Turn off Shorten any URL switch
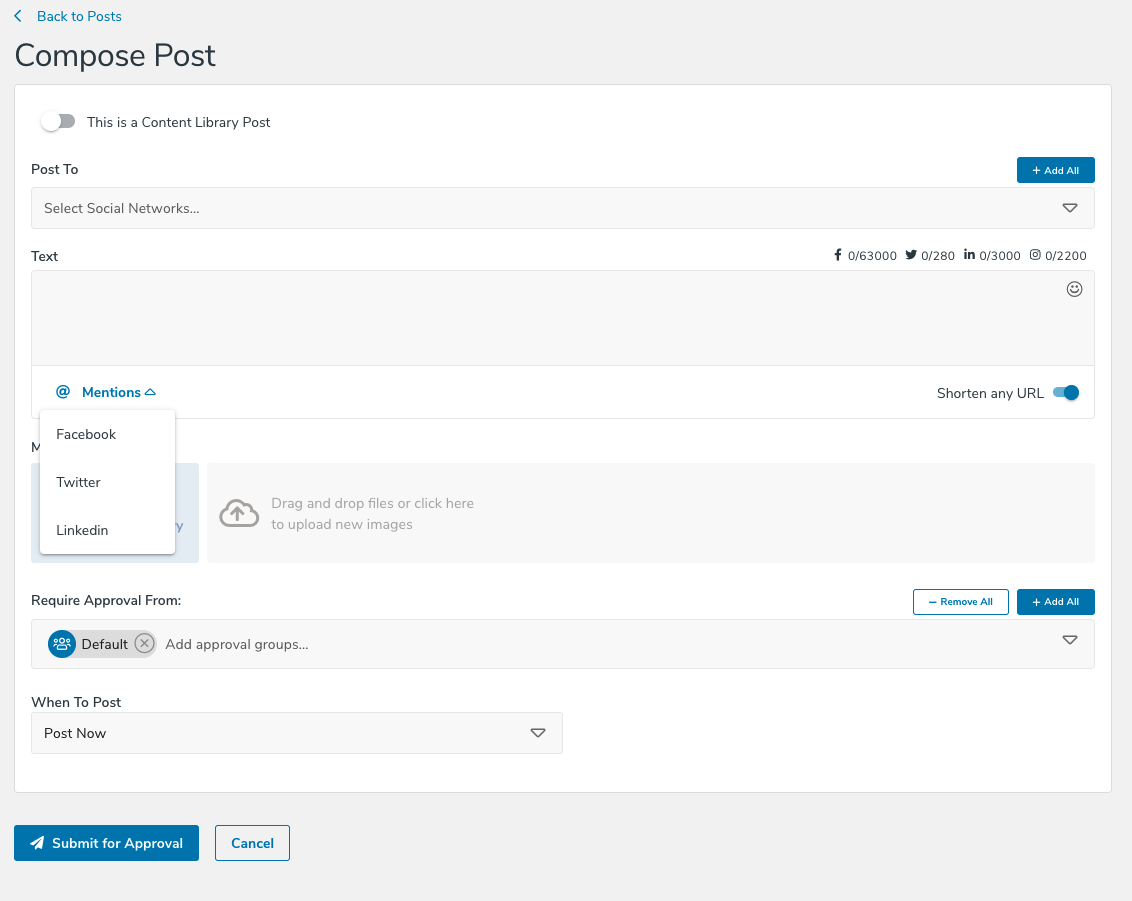Viewport: 1132px width, 901px height. pyautogui.click(x=1066, y=393)
